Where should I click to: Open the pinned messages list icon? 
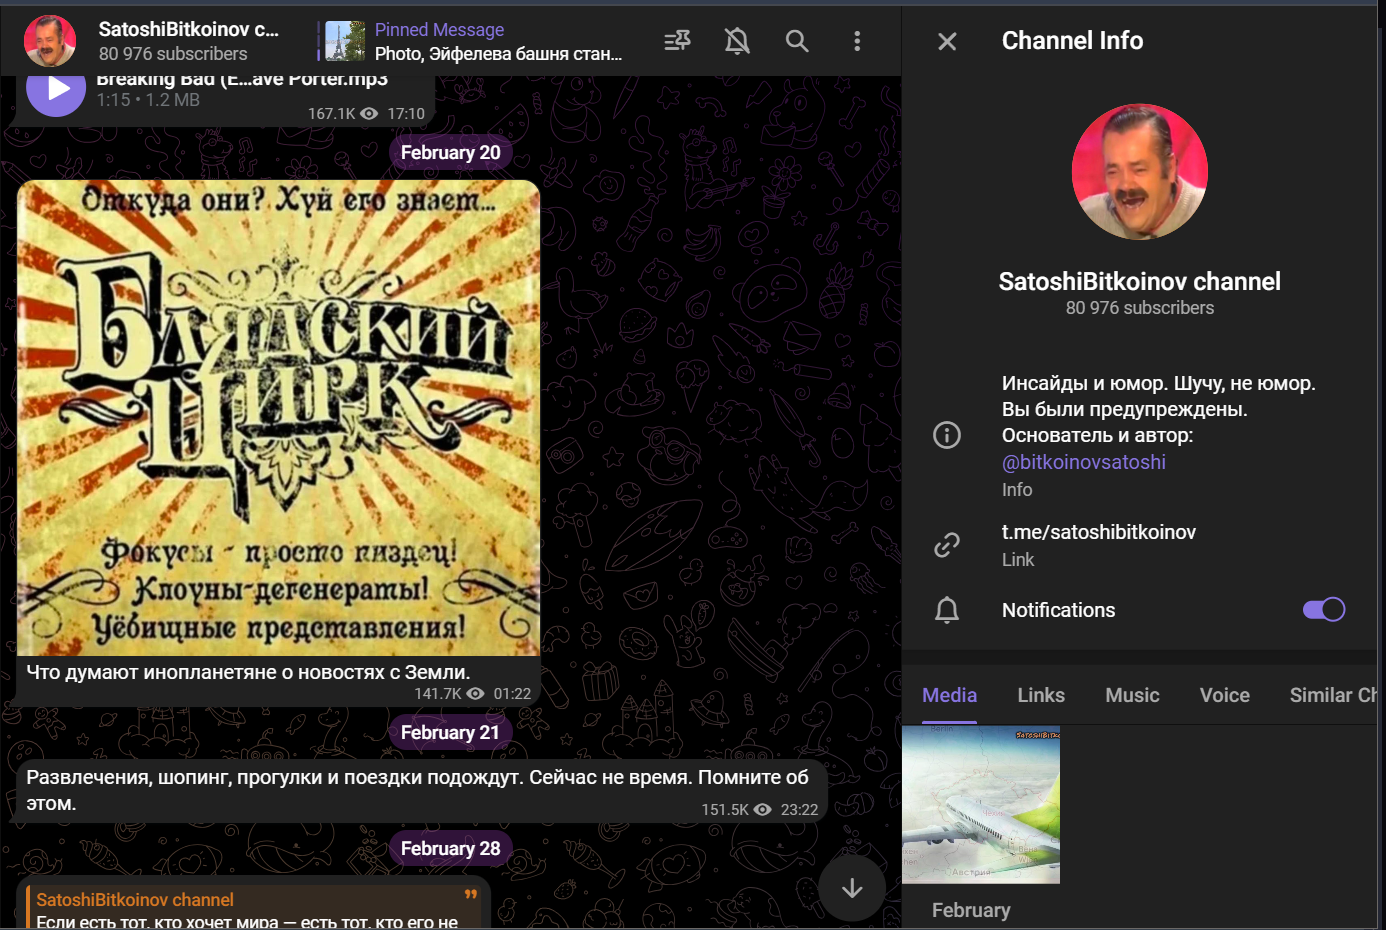coord(677,41)
